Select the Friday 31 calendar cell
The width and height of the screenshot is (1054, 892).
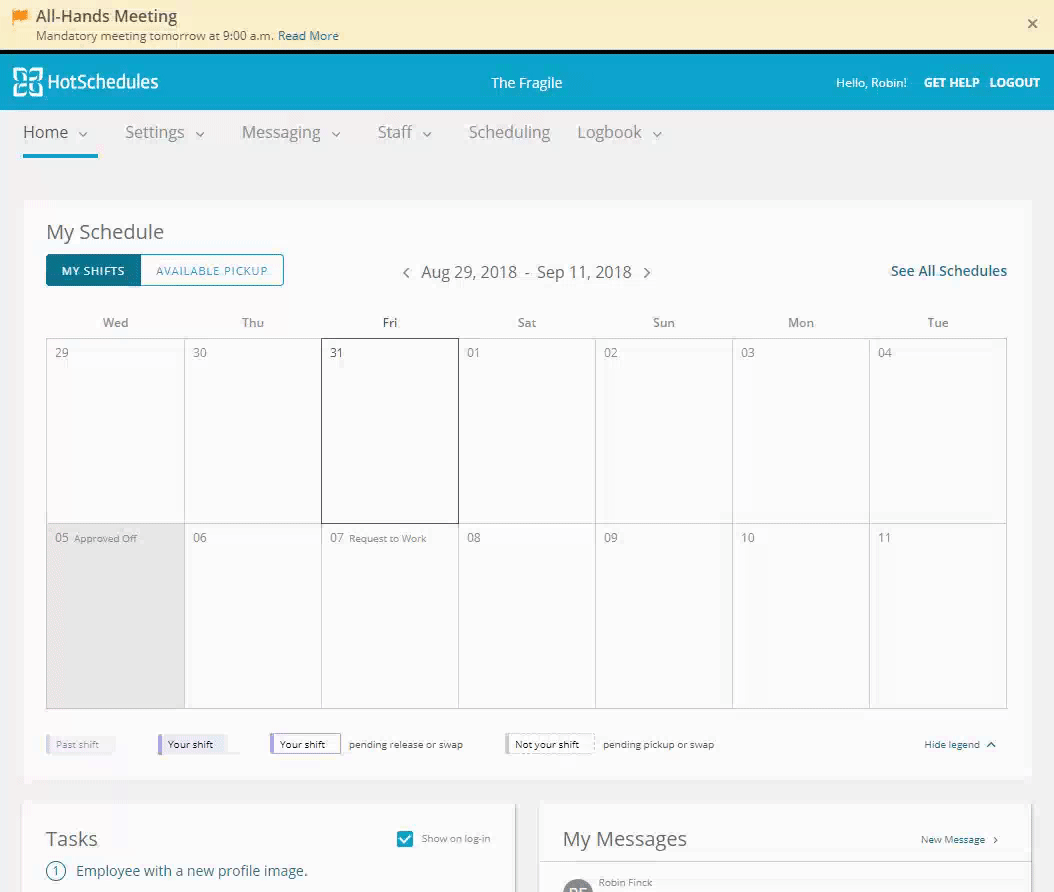[390, 431]
